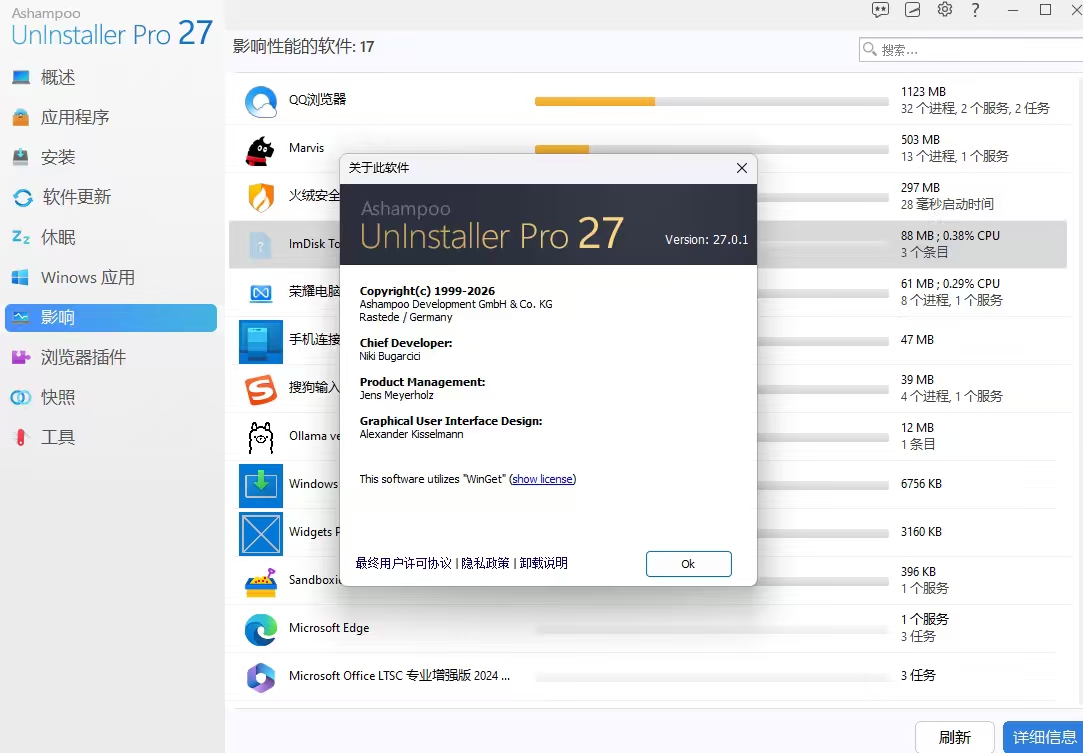Click the Windows download arrow app icon
This screenshot has height=753, width=1083.
click(x=261, y=486)
